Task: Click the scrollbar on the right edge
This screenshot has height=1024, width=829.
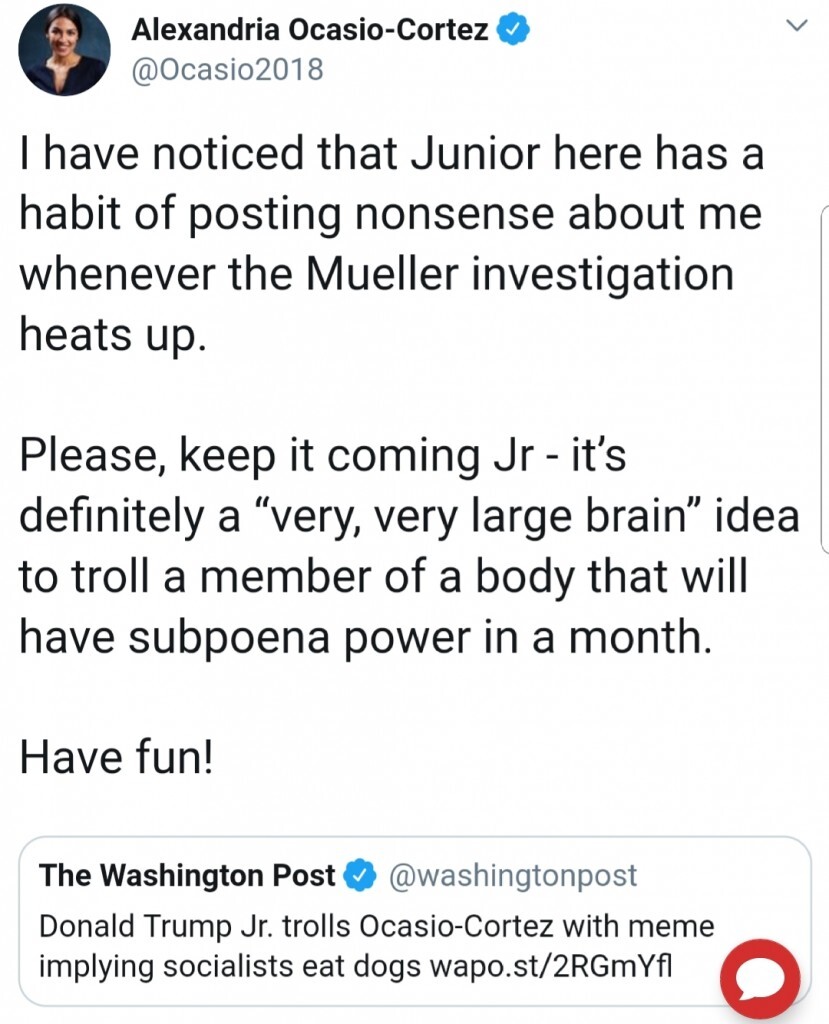Action: 823,380
